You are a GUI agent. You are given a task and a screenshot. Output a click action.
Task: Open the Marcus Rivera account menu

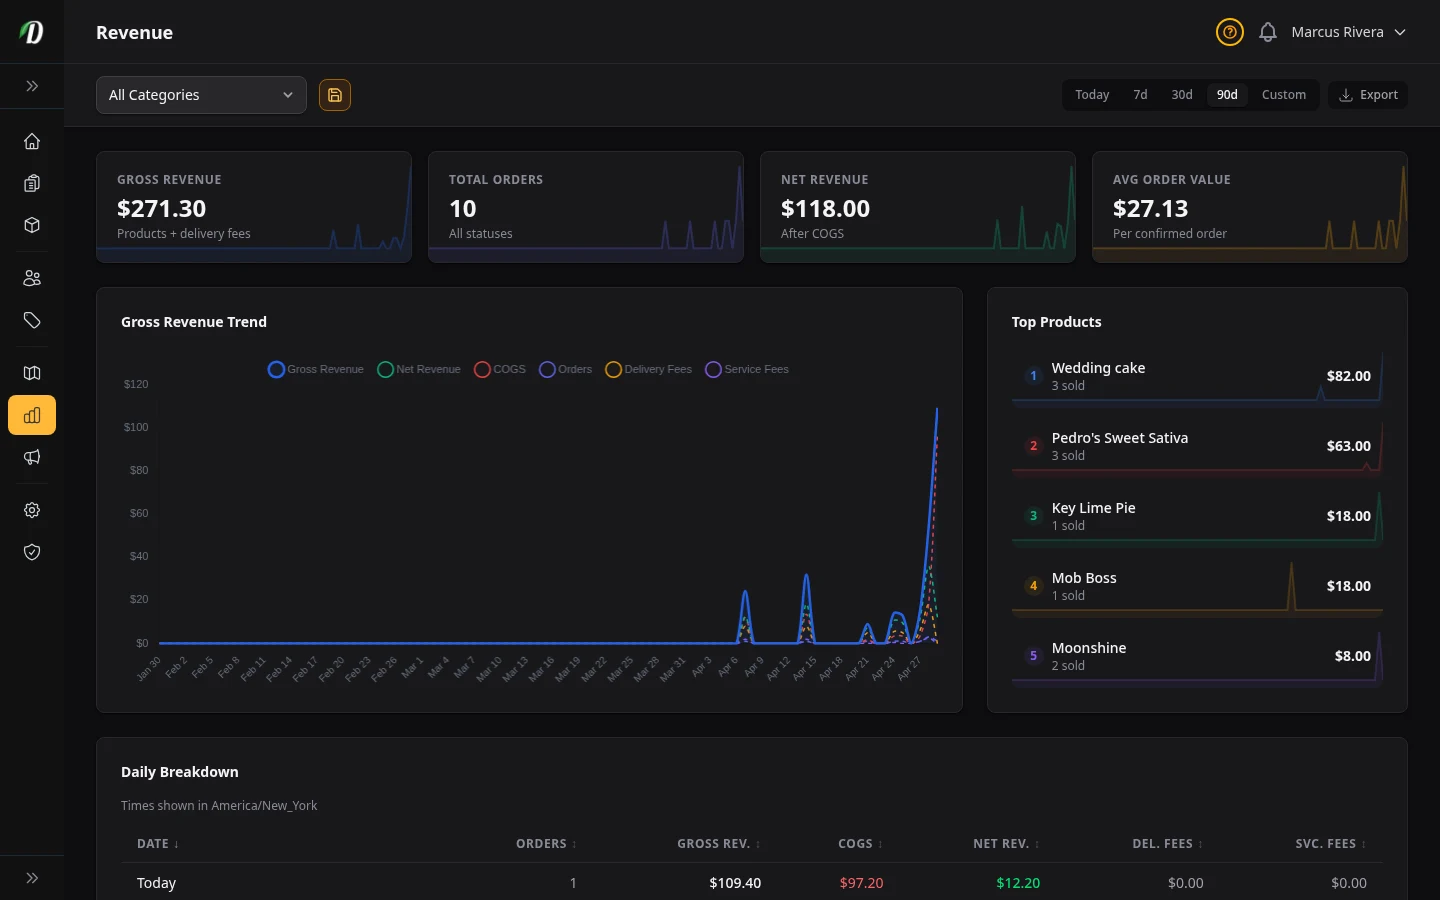click(x=1348, y=31)
